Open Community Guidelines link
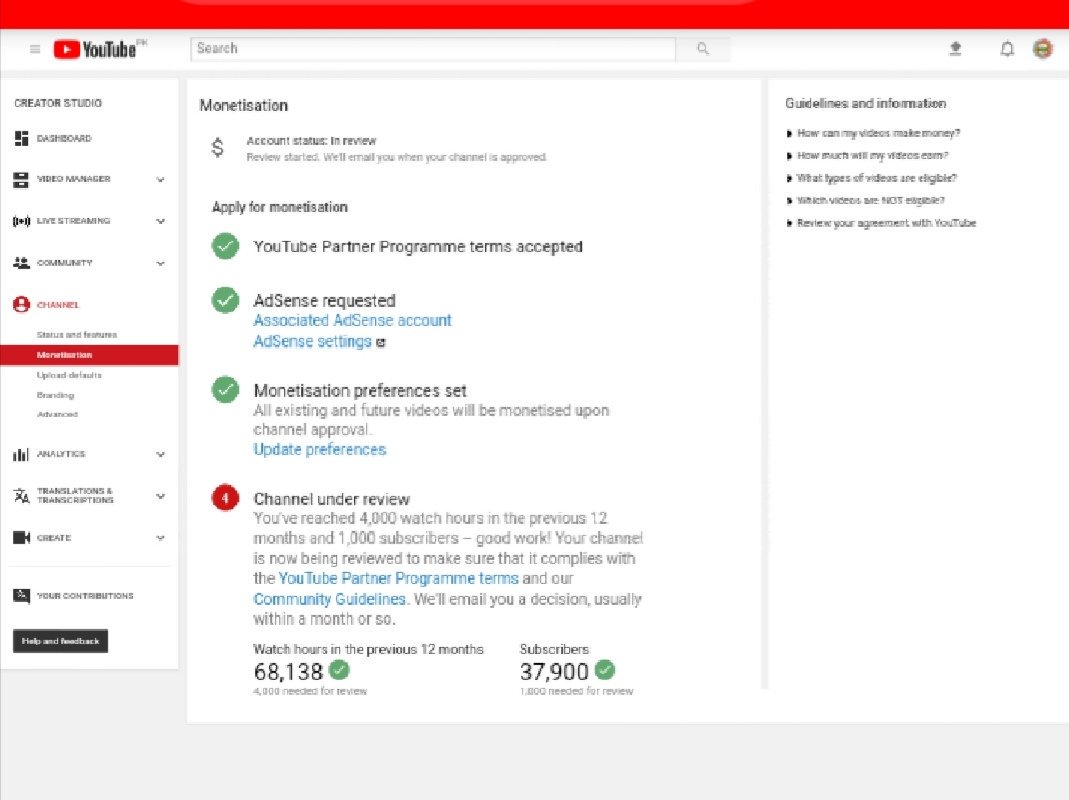This screenshot has width=1069, height=800. click(330, 599)
